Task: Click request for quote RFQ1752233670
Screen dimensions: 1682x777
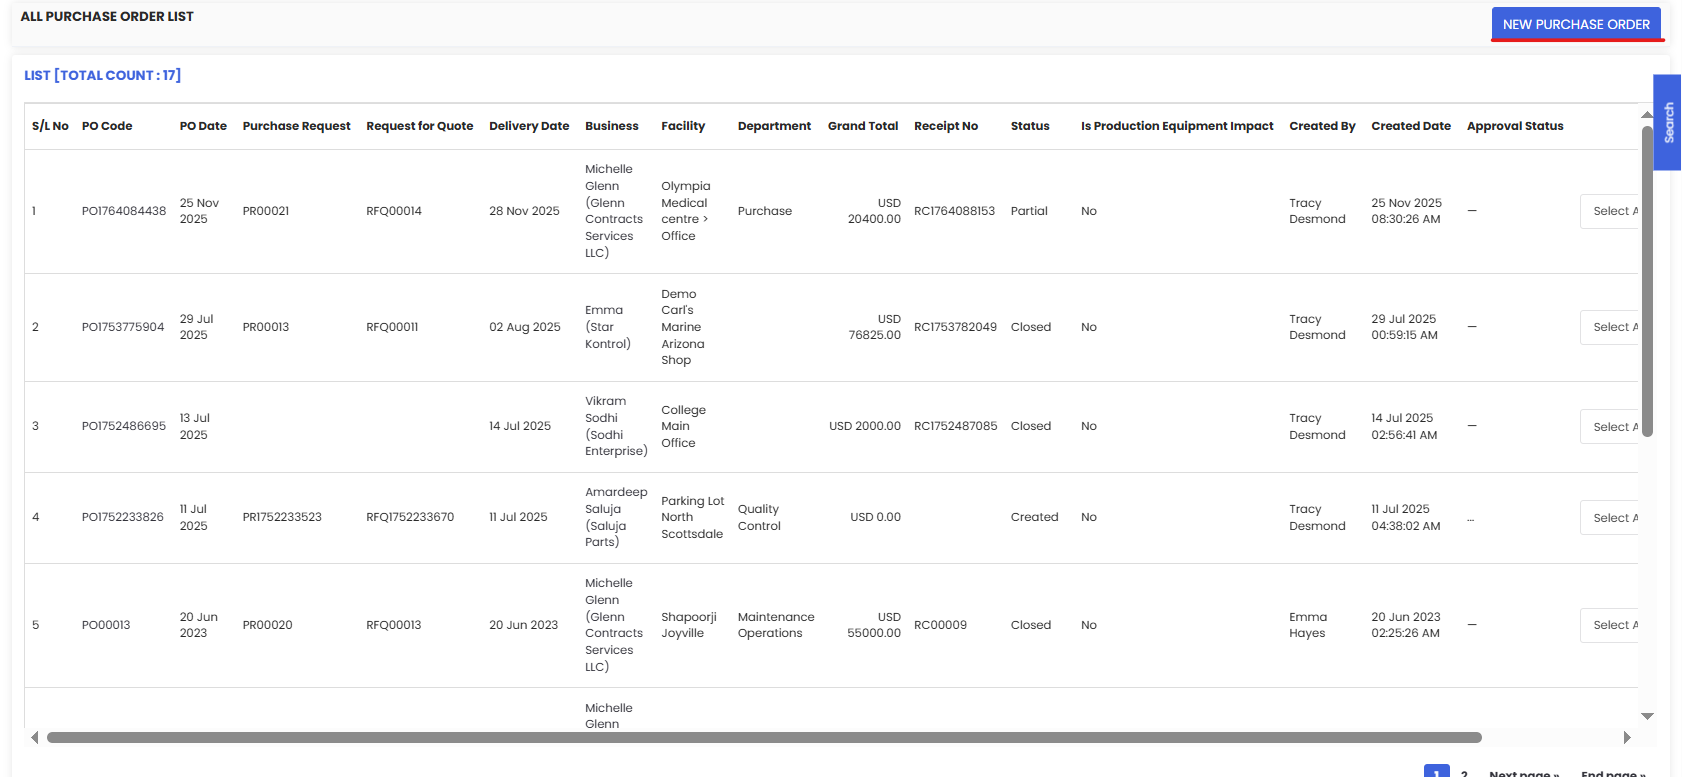Action: click(410, 517)
